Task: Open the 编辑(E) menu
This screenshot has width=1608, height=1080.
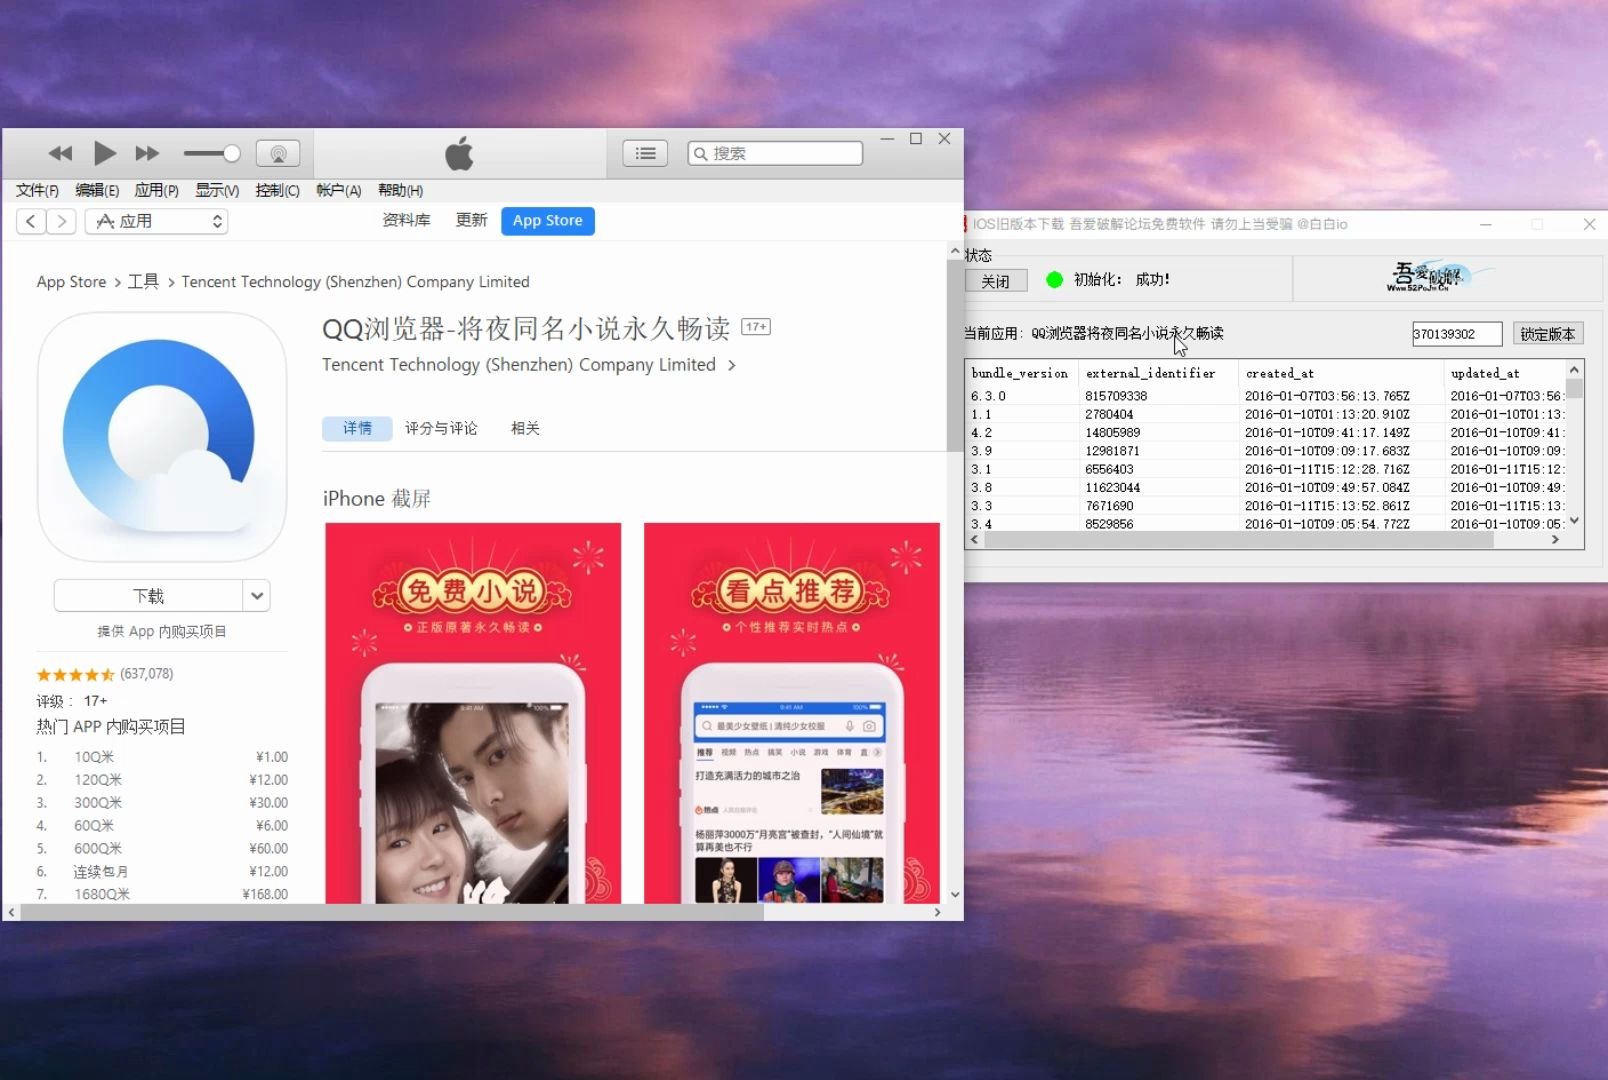Action: [97, 190]
